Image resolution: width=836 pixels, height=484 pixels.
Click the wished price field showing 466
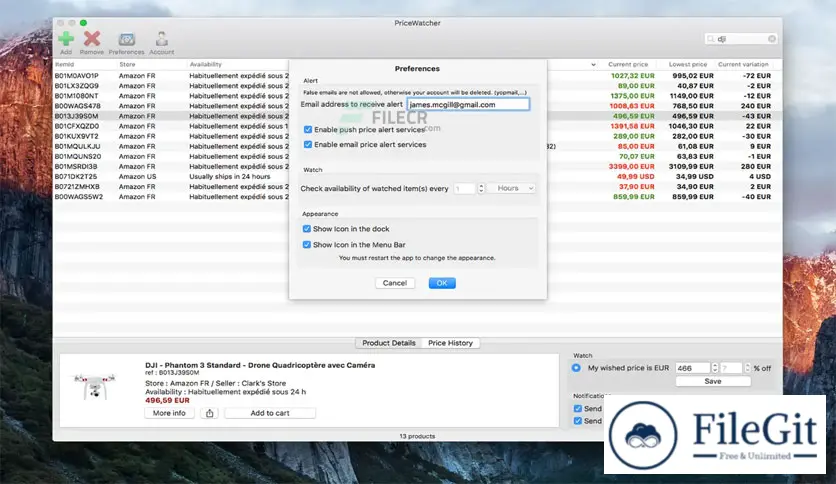pyautogui.click(x=693, y=368)
